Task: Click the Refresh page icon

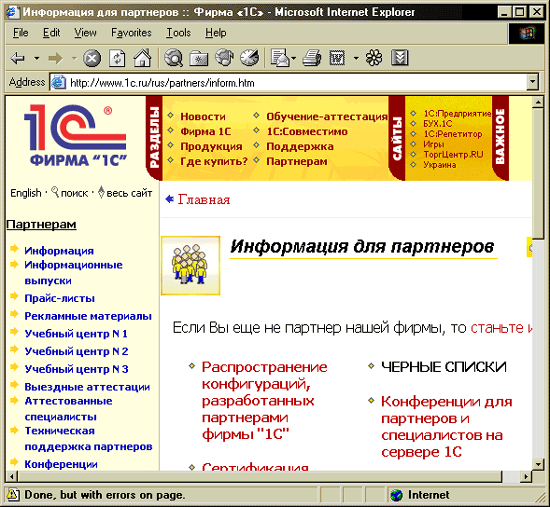Action: [117, 58]
